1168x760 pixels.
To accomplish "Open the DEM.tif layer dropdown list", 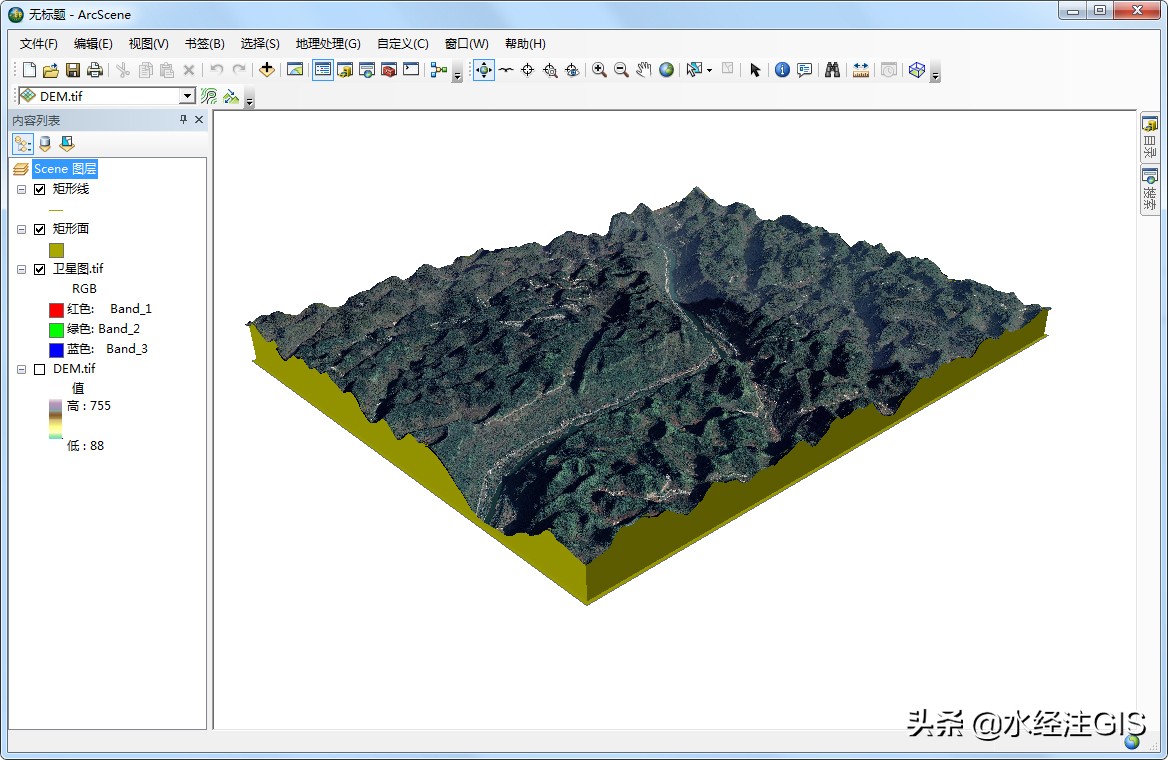I will click(186, 96).
